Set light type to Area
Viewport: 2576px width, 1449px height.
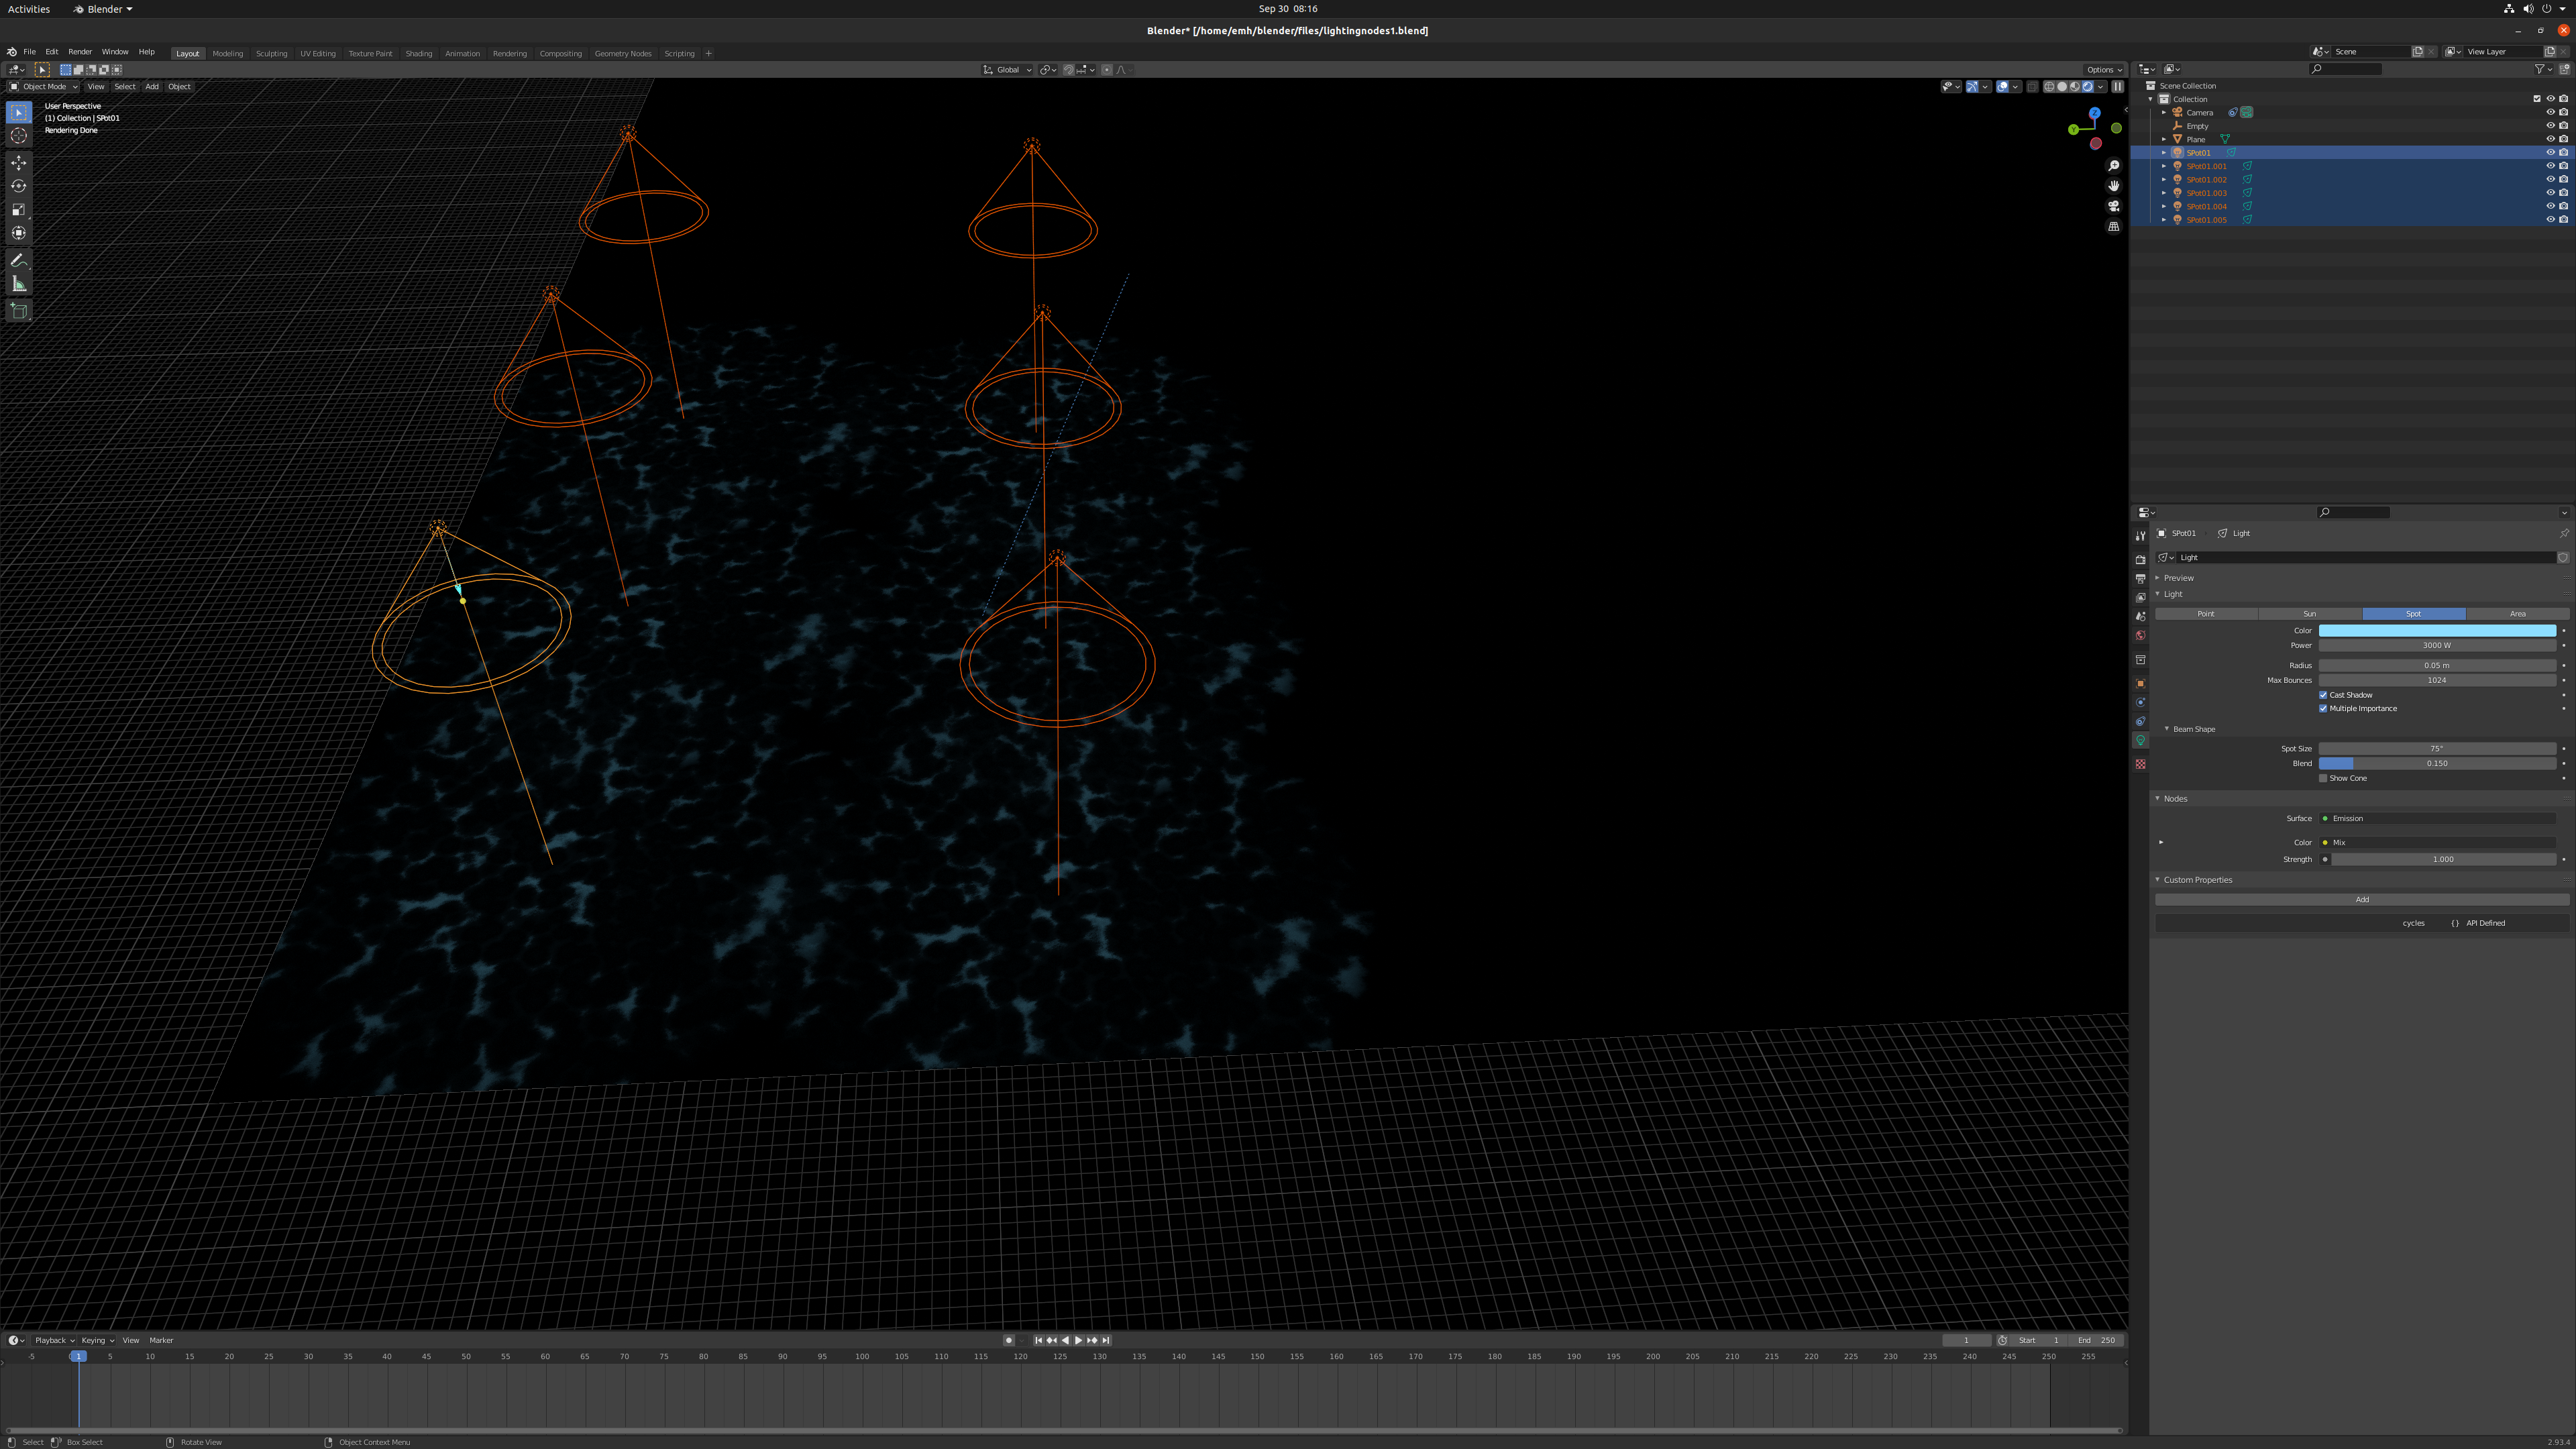[x=2518, y=614]
